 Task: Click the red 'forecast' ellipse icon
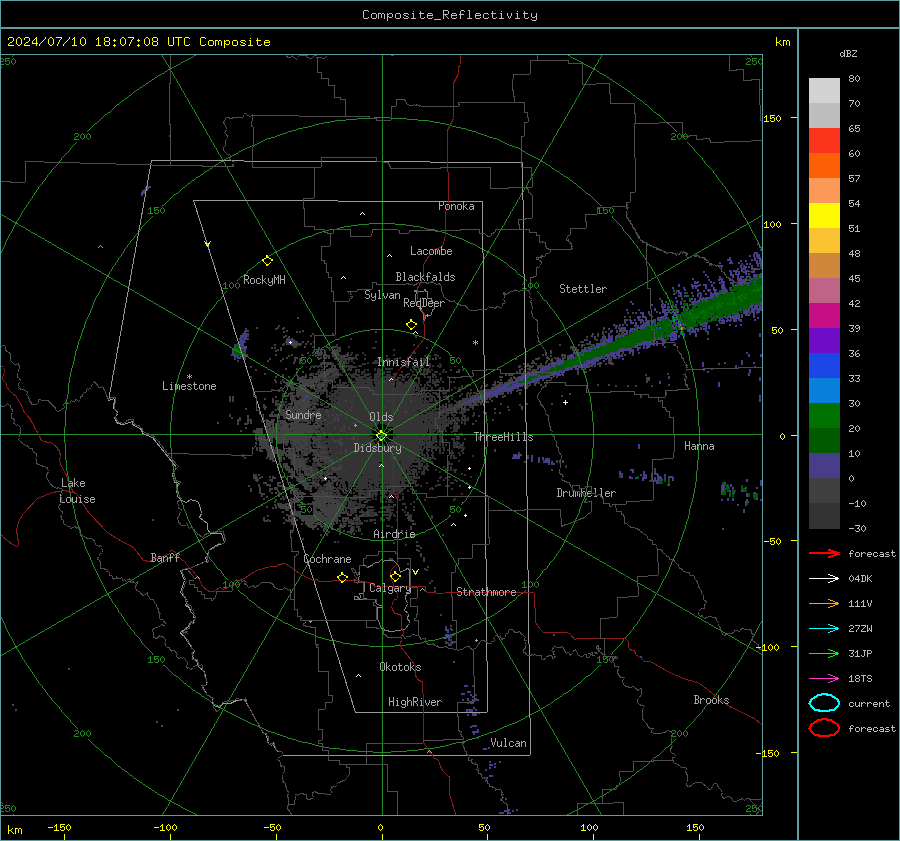[824, 728]
